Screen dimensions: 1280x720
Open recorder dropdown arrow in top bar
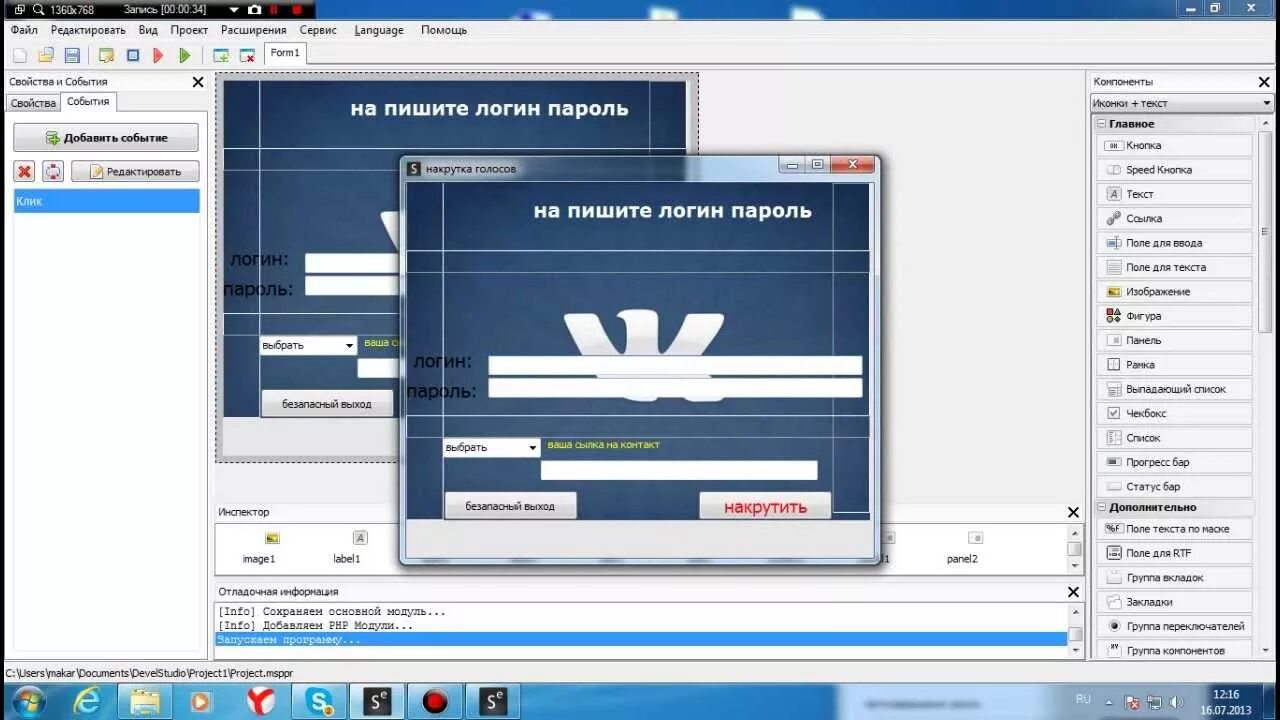(235, 9)
